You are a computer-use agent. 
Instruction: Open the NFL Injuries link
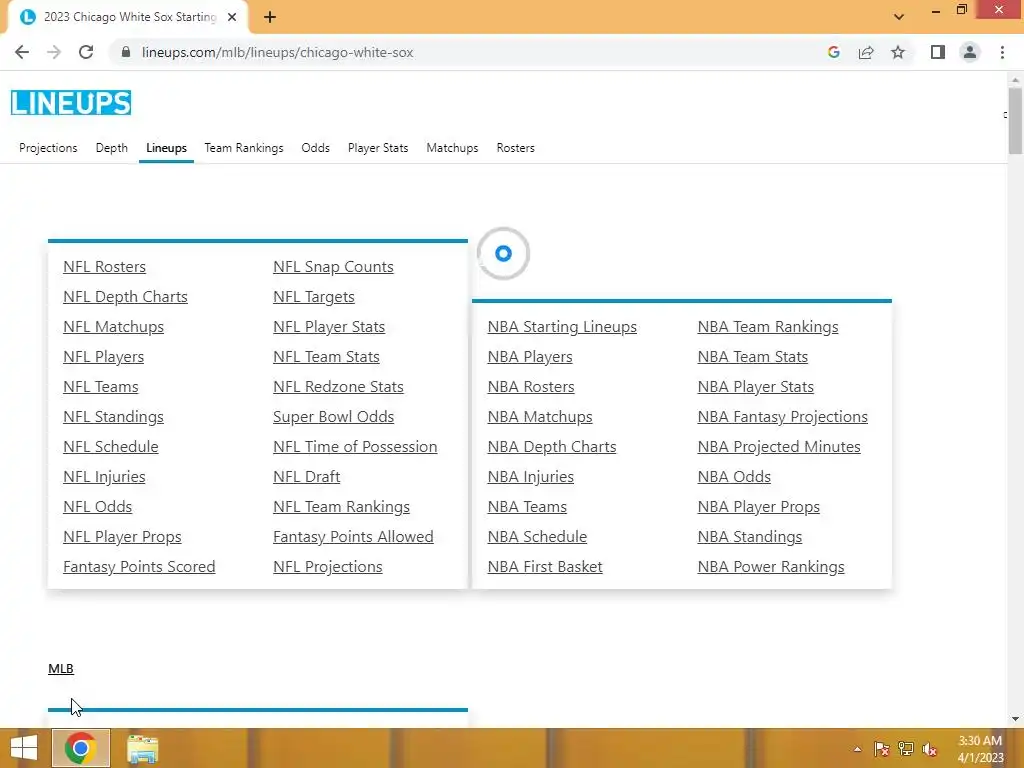coord(104,477)
